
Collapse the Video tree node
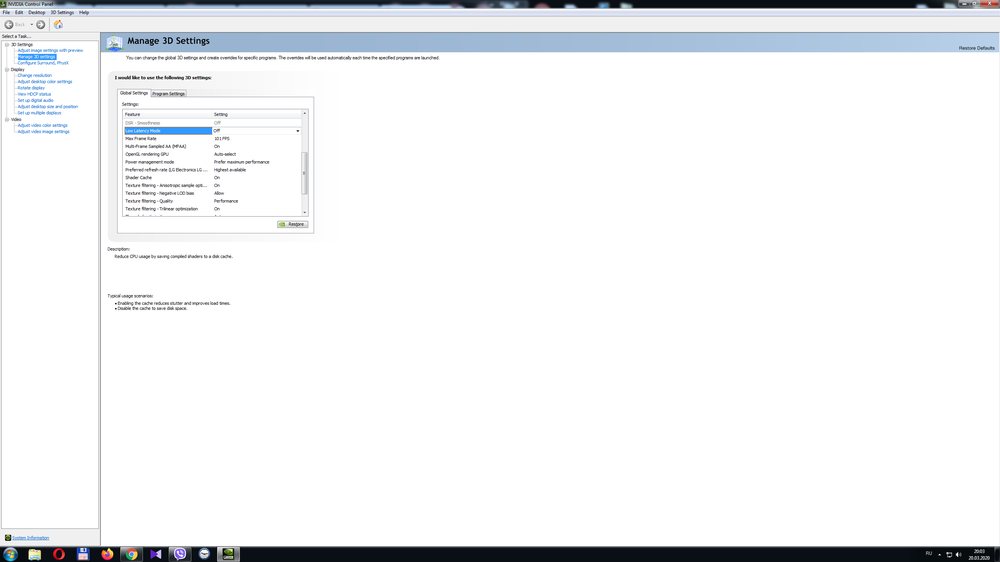point(7,119)
